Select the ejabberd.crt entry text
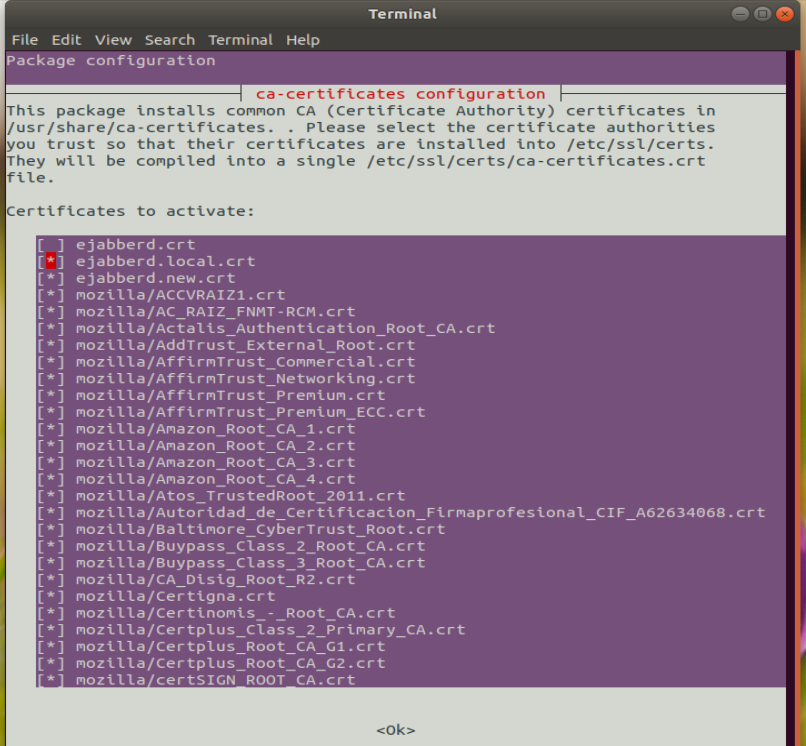 [136, 245]
